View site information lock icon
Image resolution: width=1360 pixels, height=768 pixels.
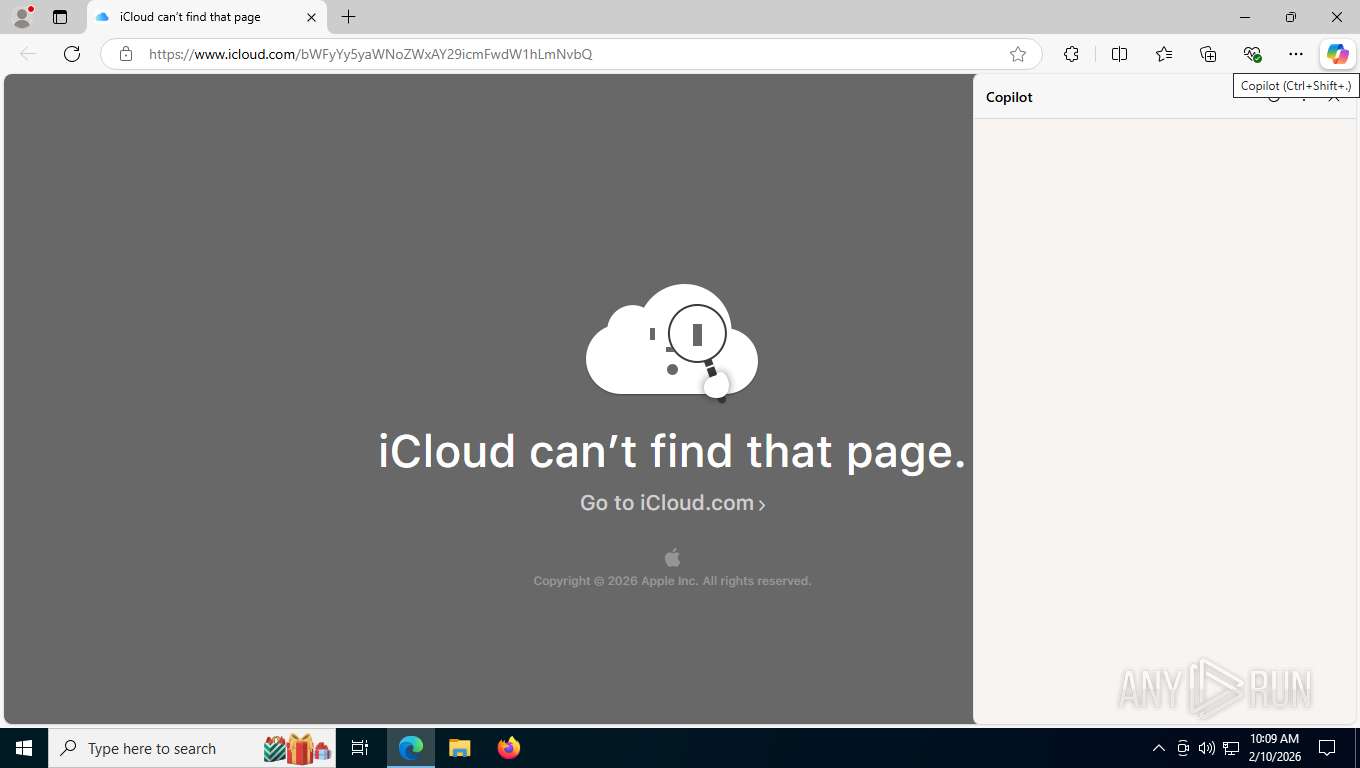tap(125, 54)
